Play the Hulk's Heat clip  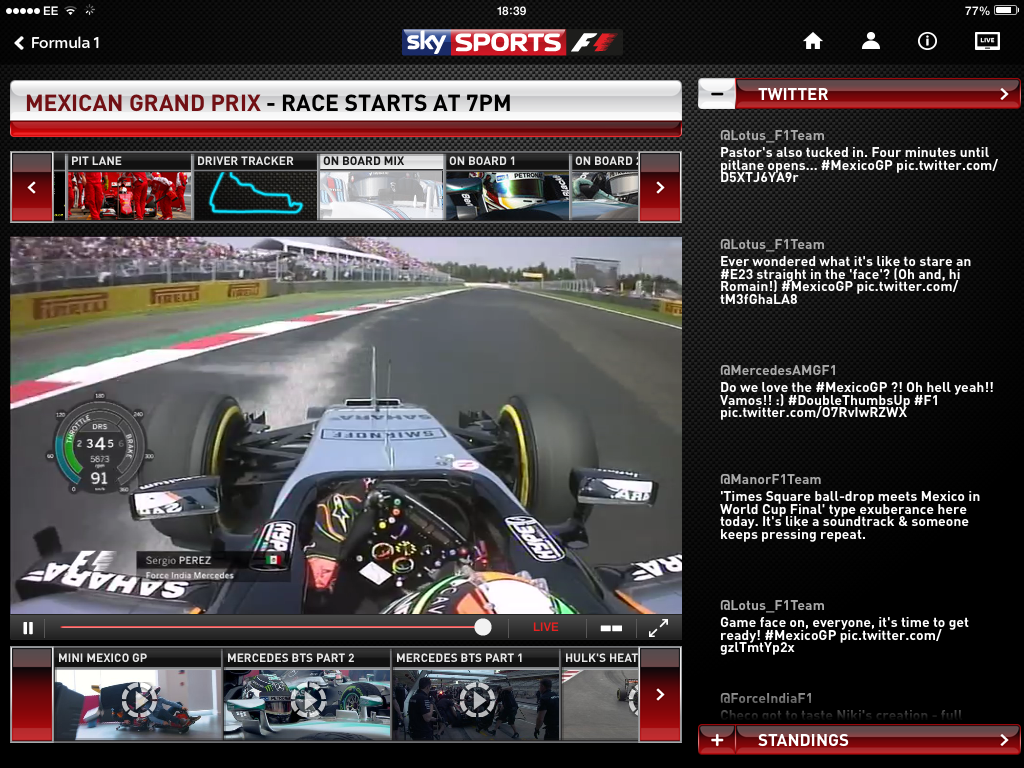600,695
